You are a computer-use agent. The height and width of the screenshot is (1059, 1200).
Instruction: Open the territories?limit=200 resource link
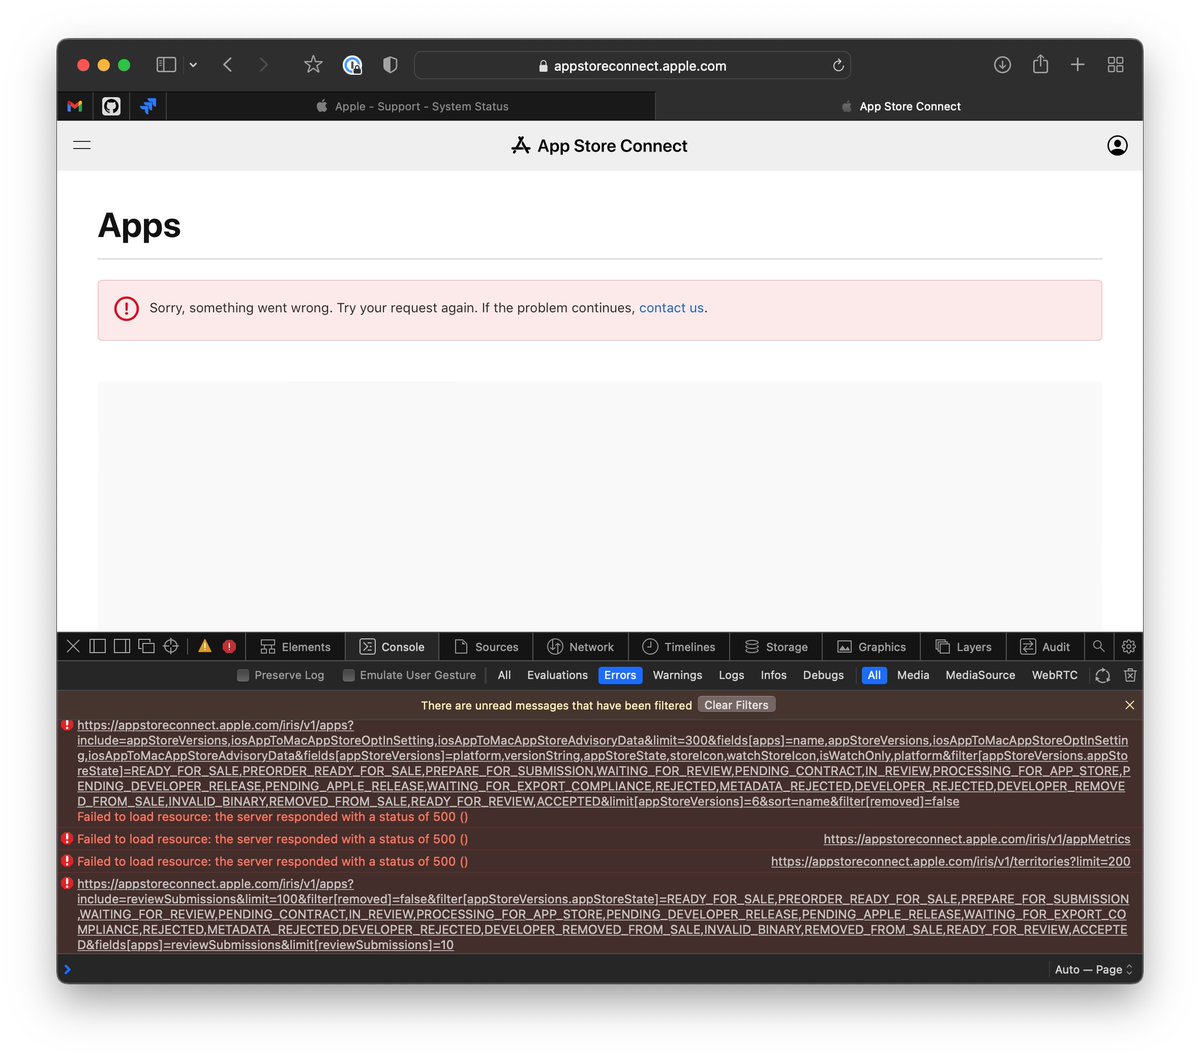pyautogui.click(x=950, y=861)
